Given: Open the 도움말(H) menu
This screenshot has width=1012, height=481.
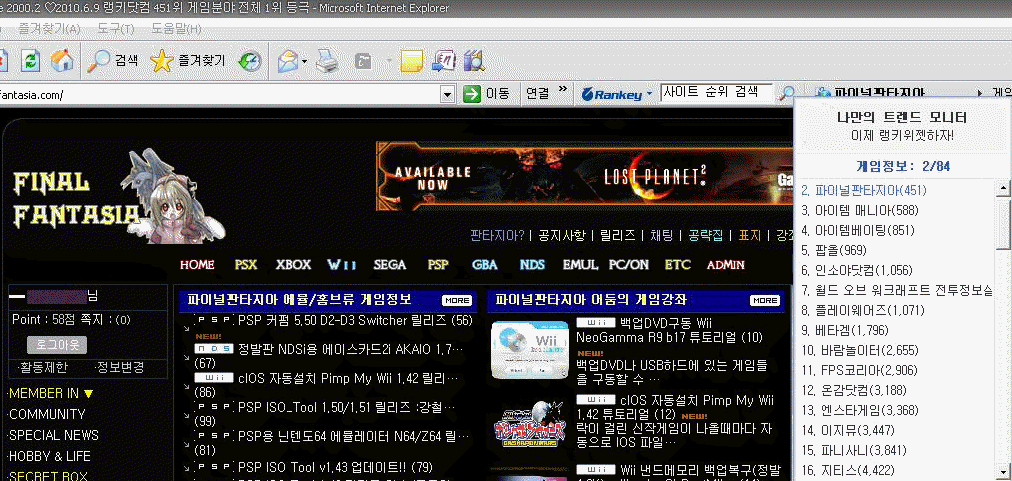Looking at the screenshot, I should point(176,29).
